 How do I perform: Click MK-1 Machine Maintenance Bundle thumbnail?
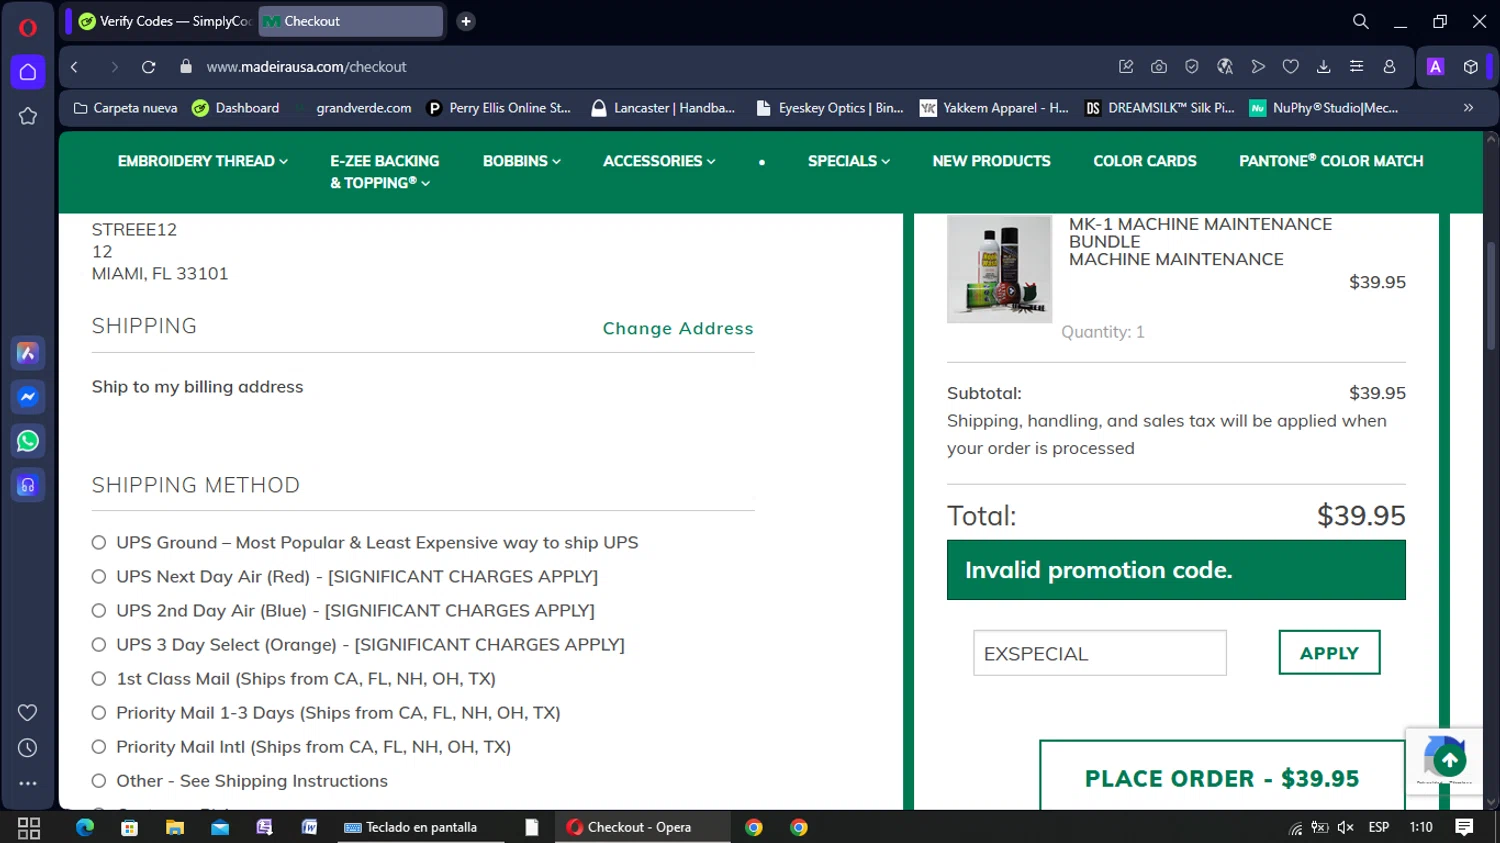click(x=999, y=269)
